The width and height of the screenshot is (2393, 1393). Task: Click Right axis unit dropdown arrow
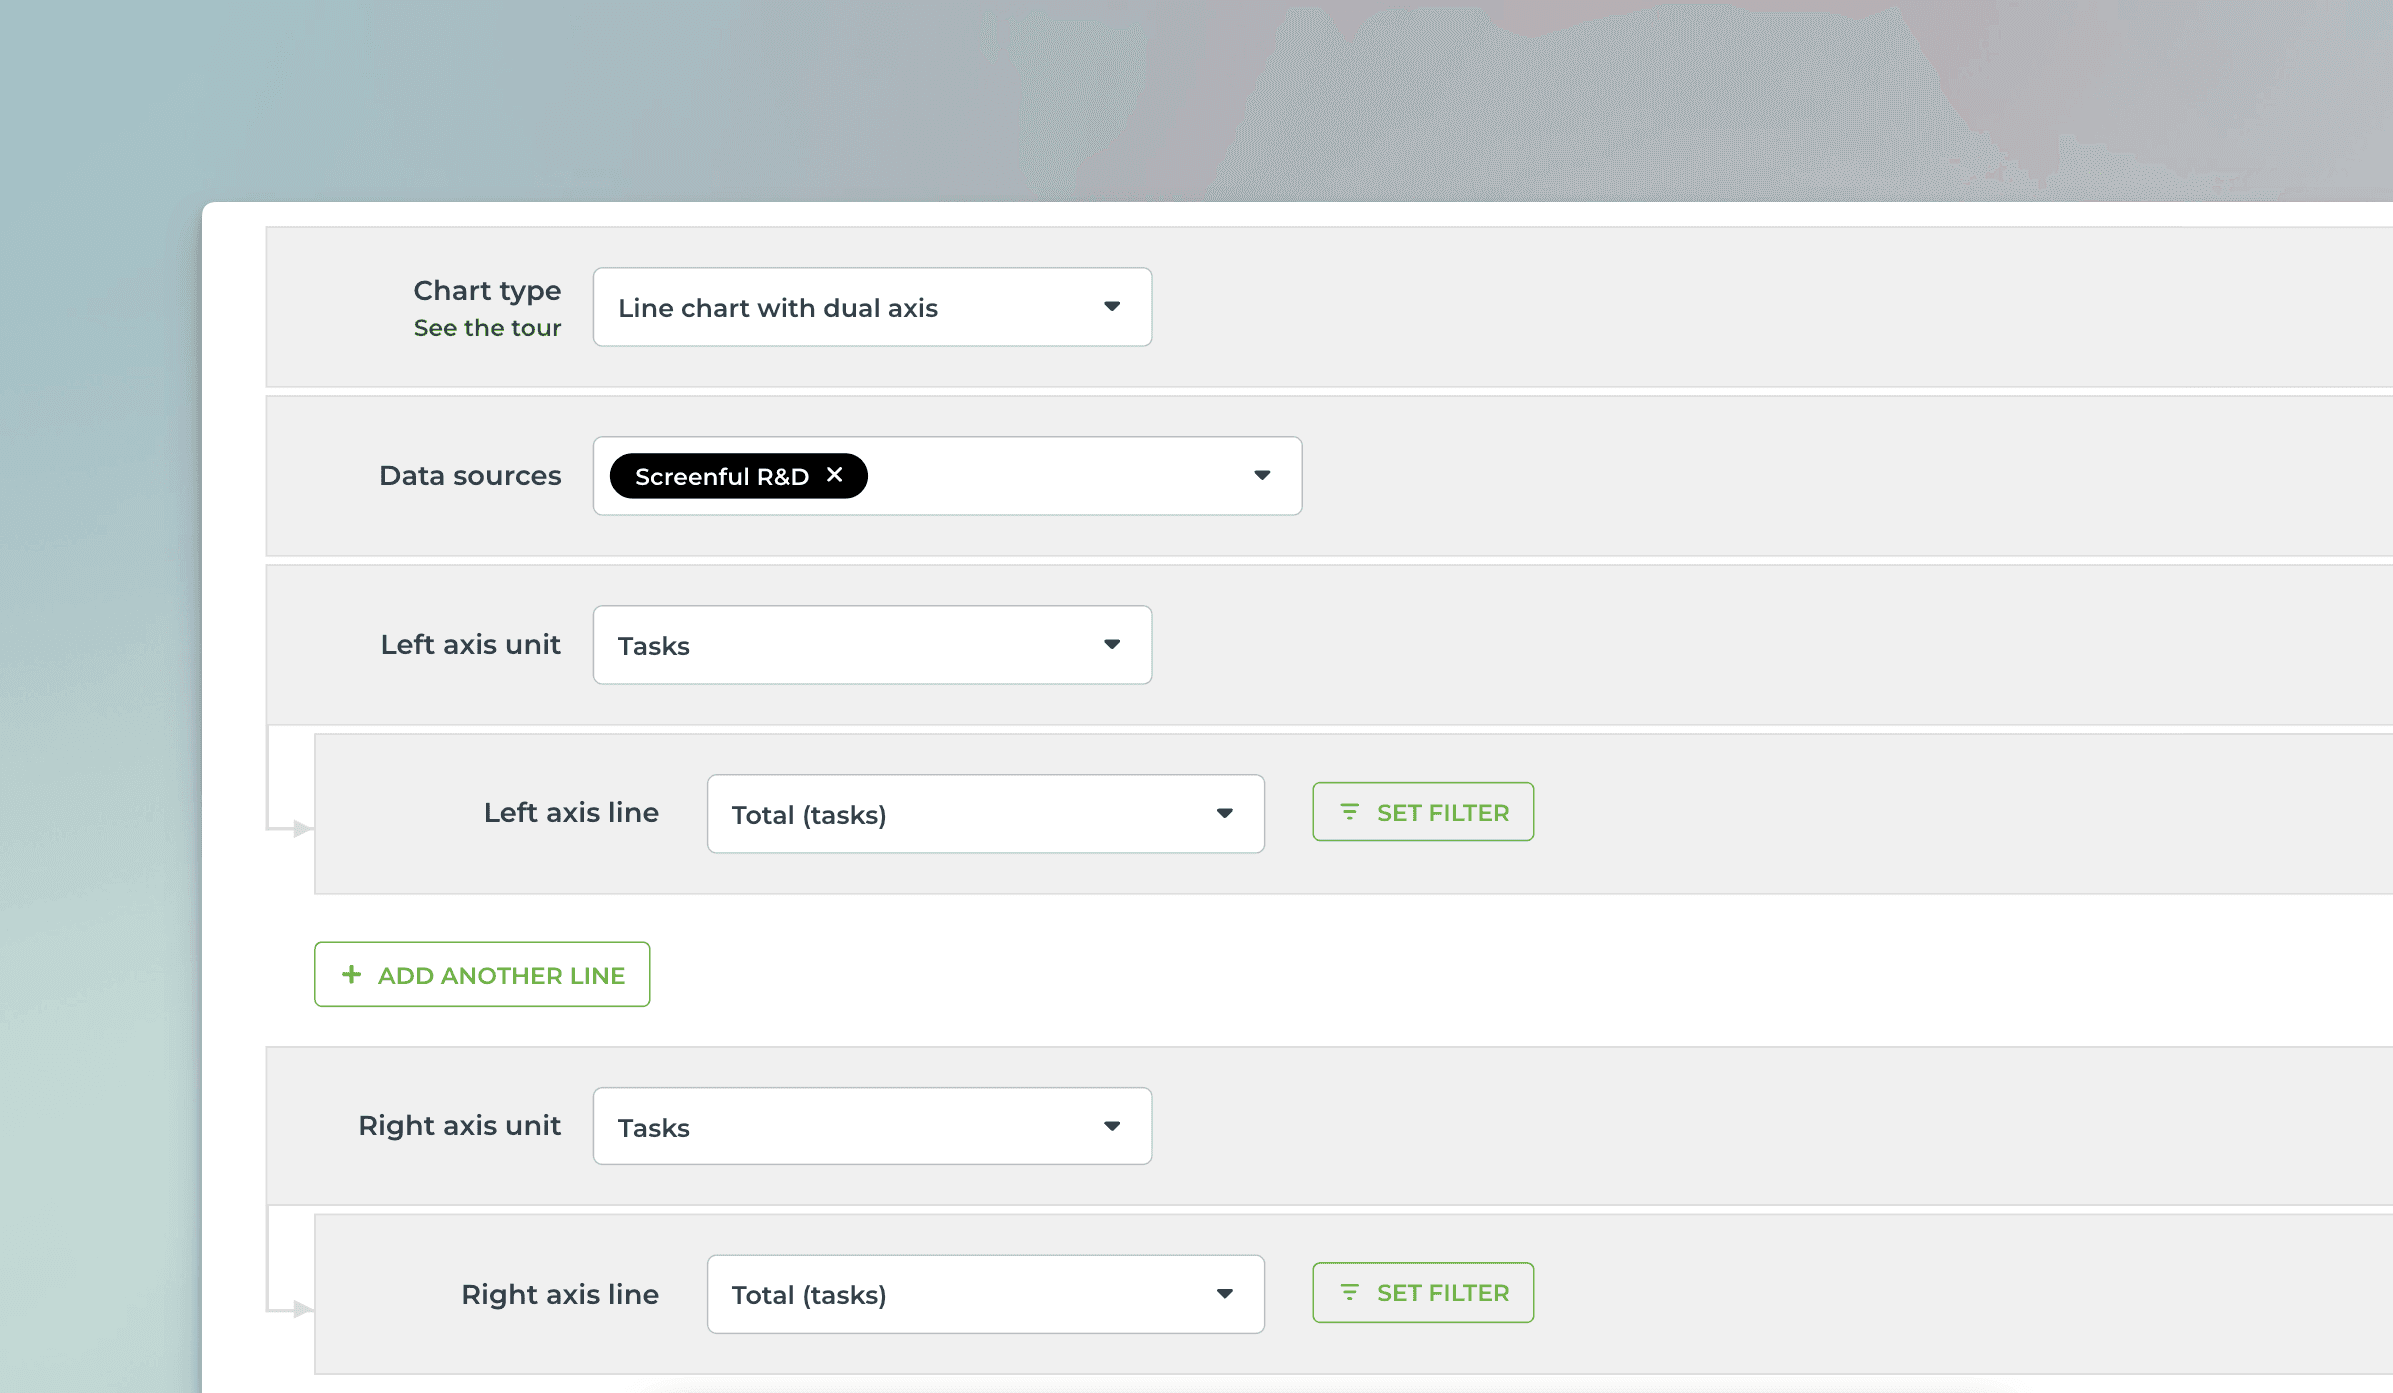1111,1126
